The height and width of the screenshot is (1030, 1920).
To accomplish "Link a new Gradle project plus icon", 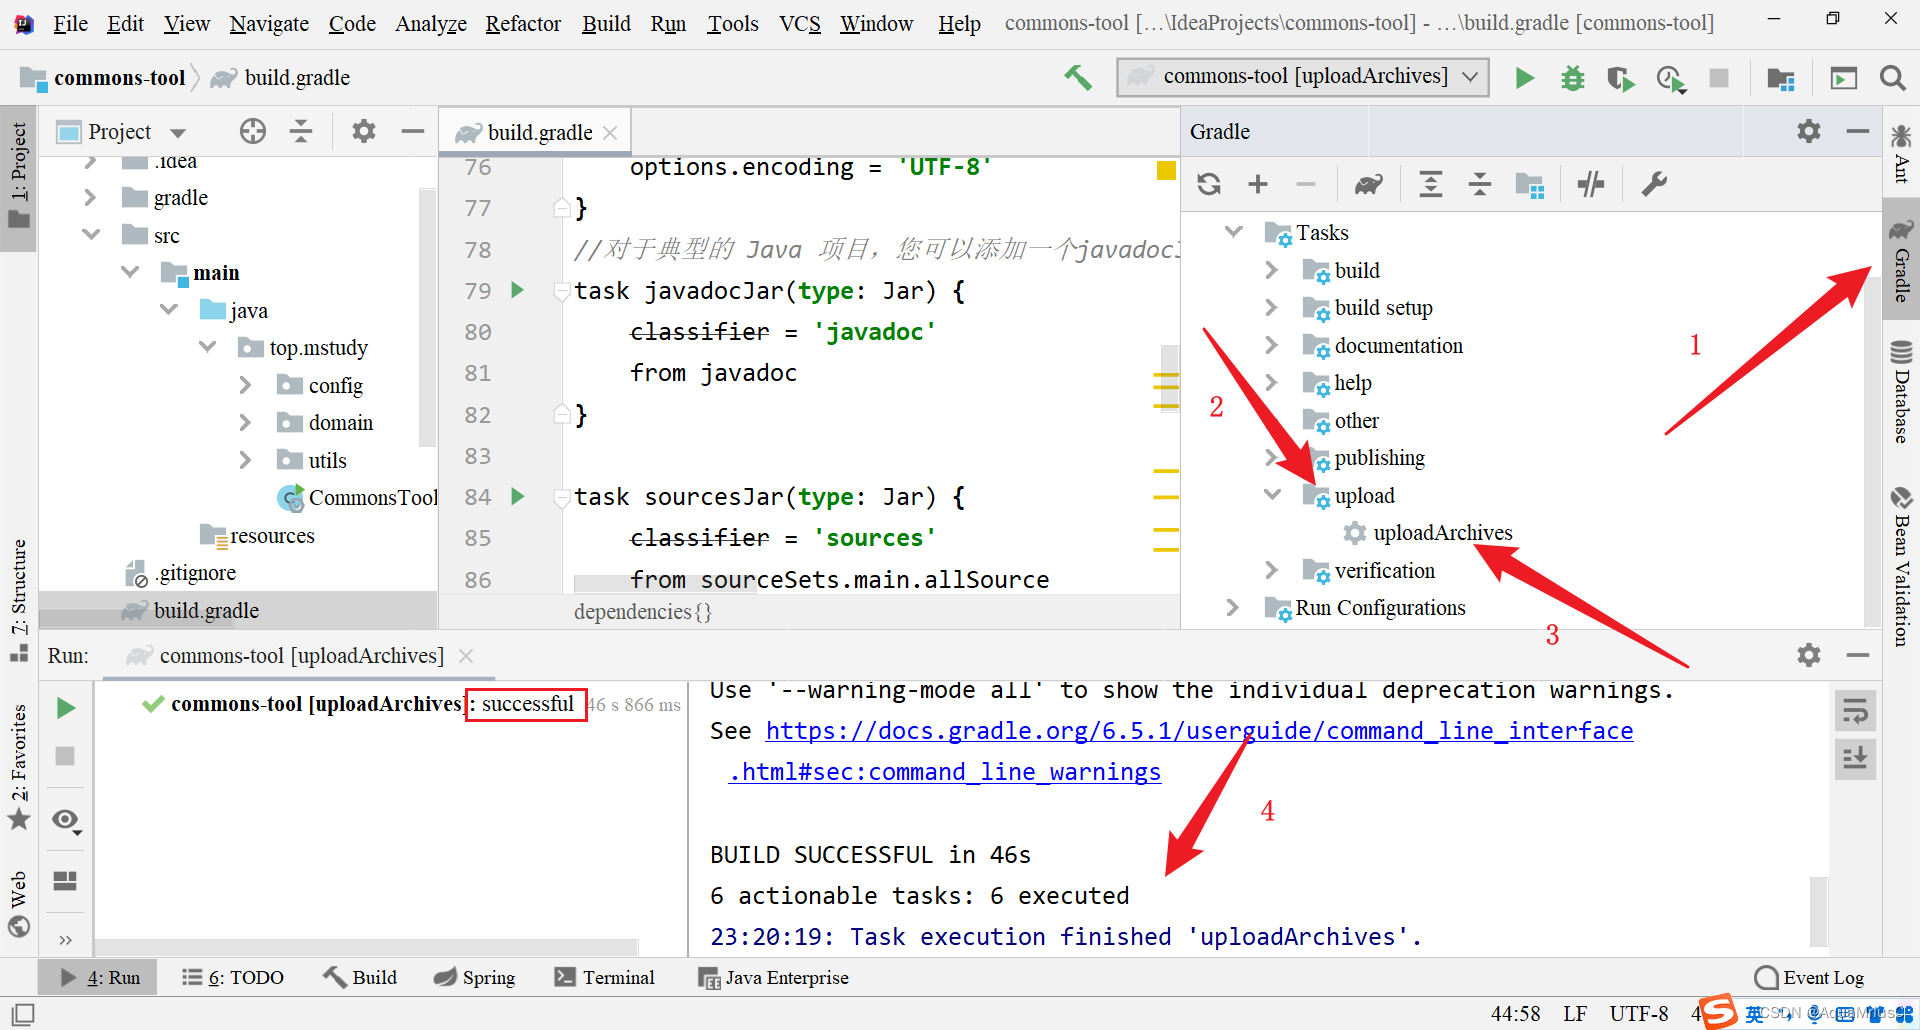I will (1258, 184).
